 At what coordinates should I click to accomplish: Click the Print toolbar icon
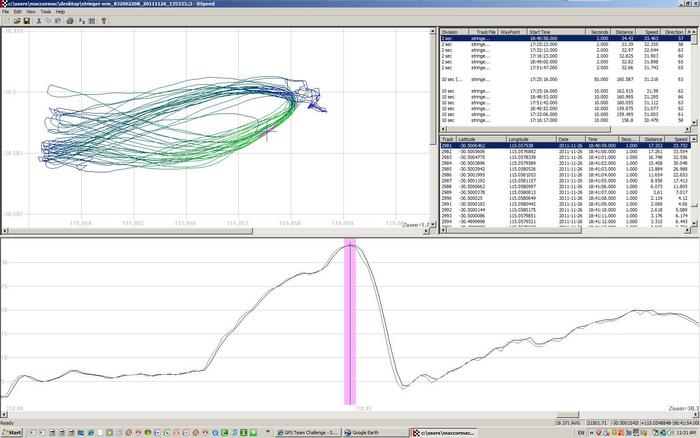69,20
